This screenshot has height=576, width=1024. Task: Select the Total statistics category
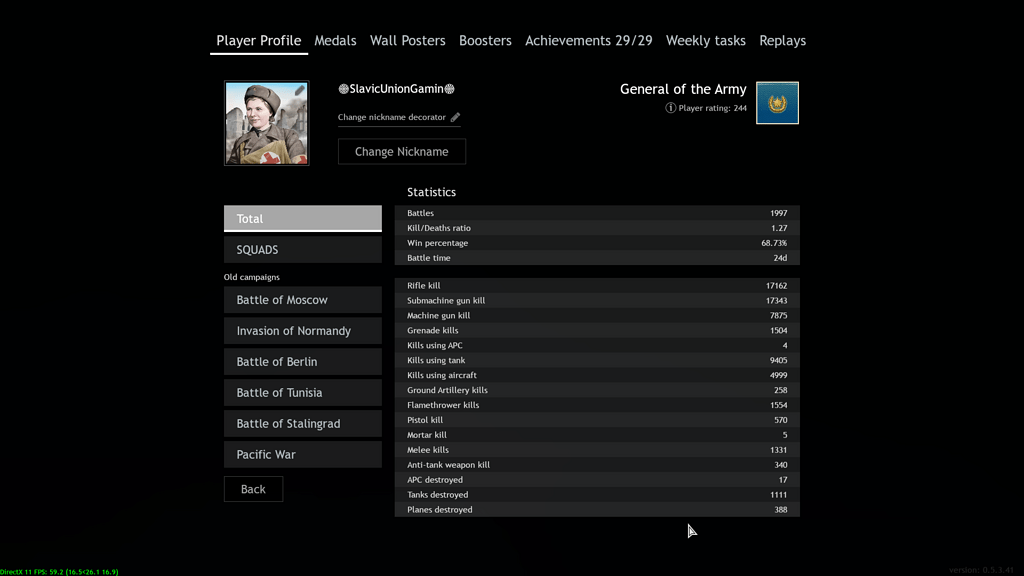[x=302, y=219]
